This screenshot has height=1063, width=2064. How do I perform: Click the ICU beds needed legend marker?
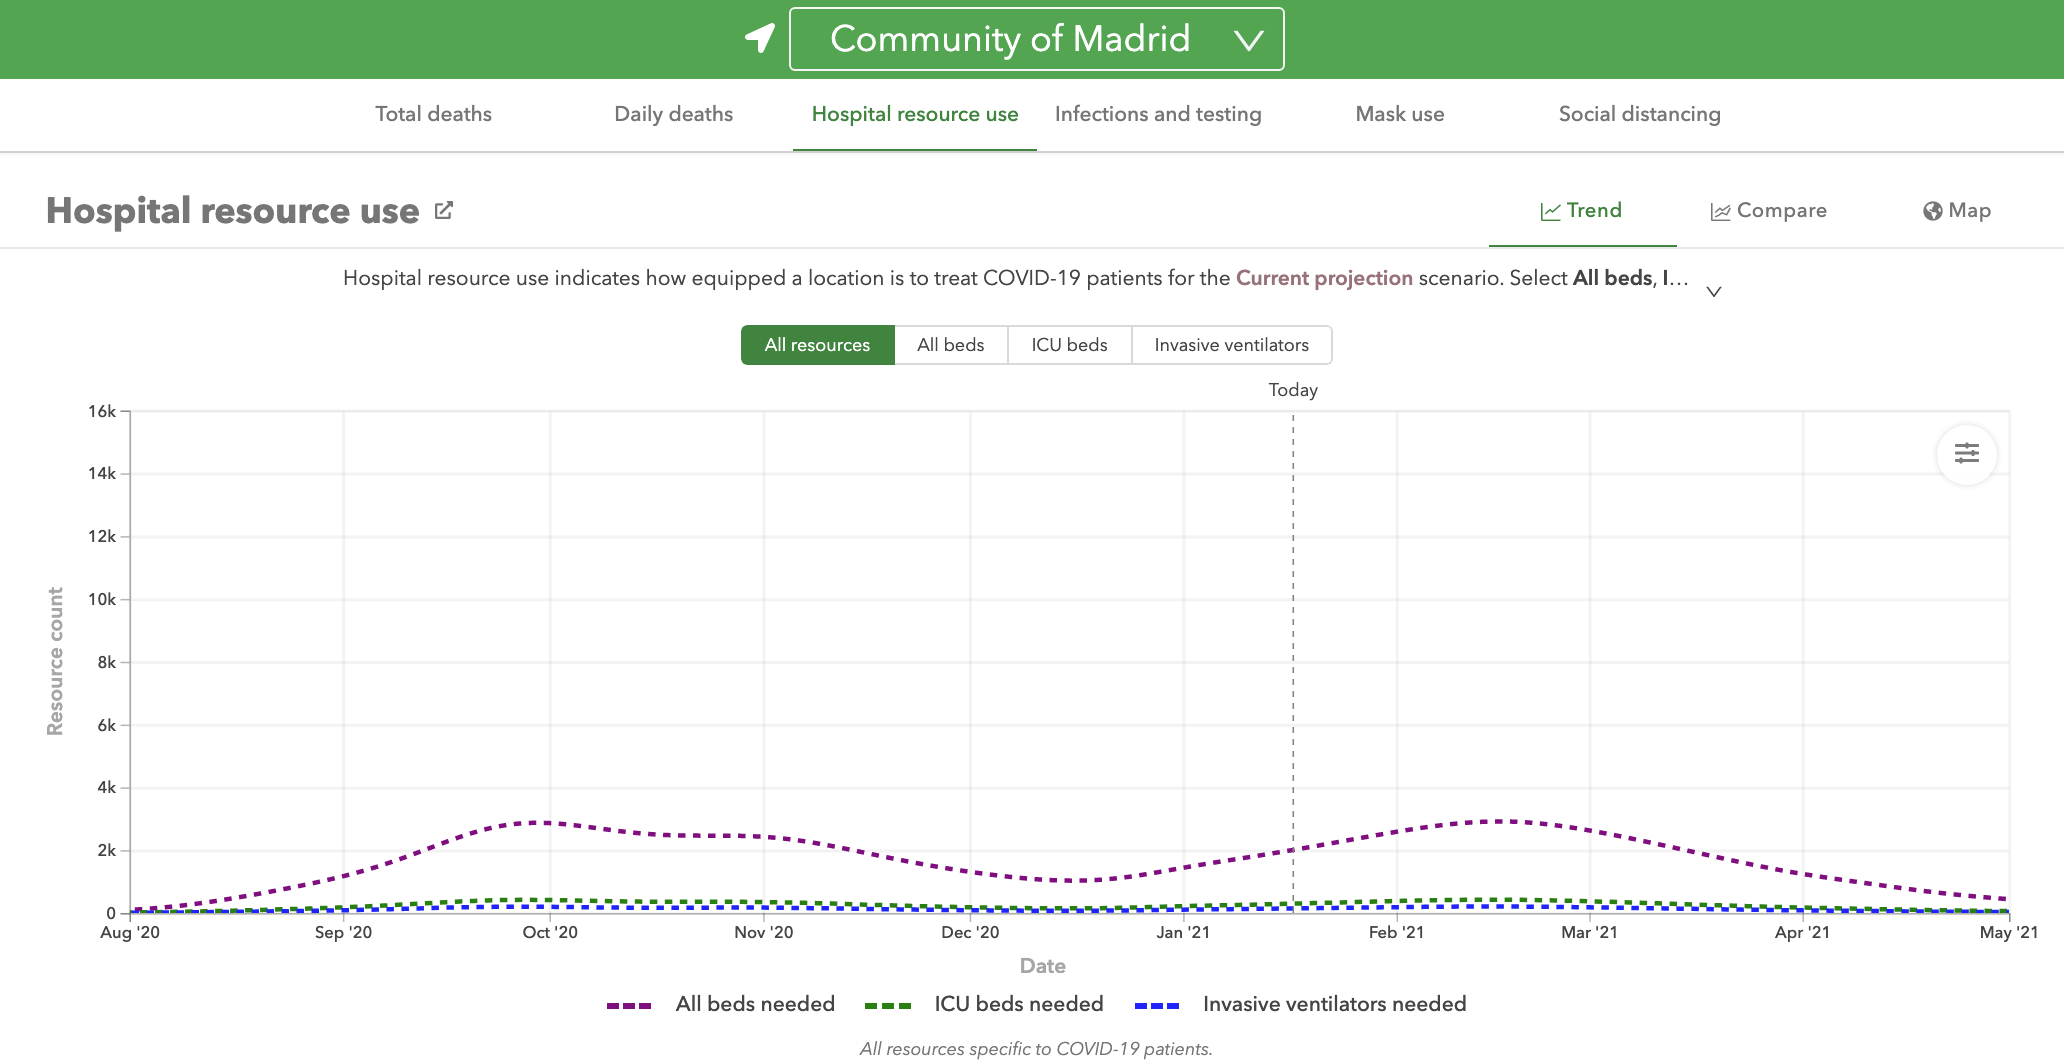[x=889, y=1004]
